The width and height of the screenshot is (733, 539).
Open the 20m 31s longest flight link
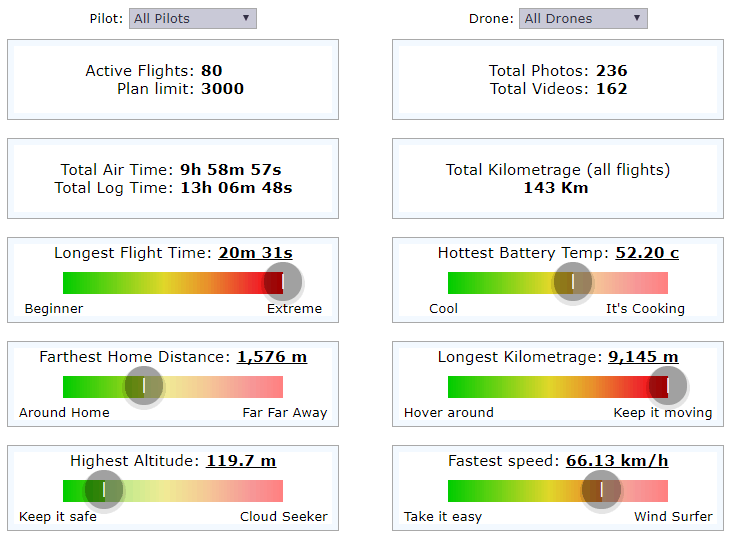[x=255, y=253]
